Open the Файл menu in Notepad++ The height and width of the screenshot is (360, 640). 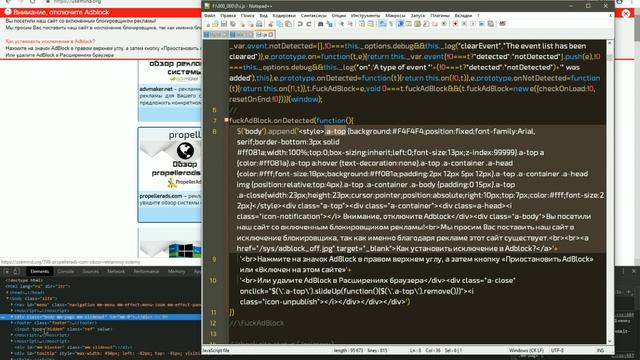click(x=209, y=16)
